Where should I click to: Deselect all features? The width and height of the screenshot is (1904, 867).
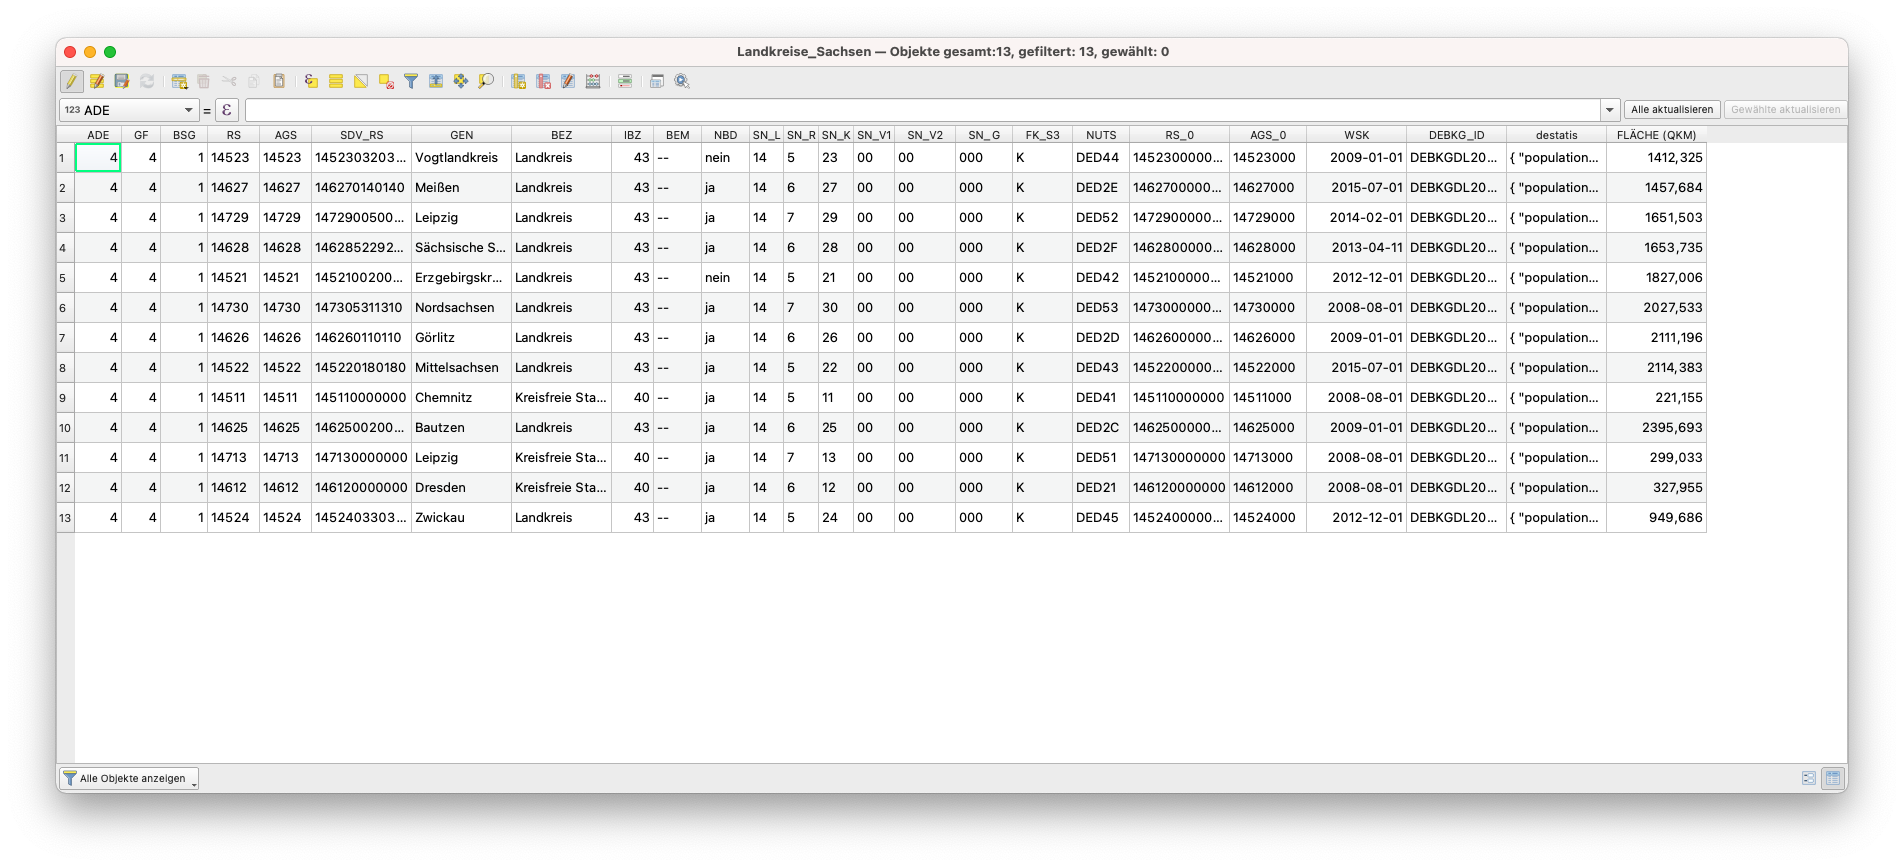pos(386,81)
